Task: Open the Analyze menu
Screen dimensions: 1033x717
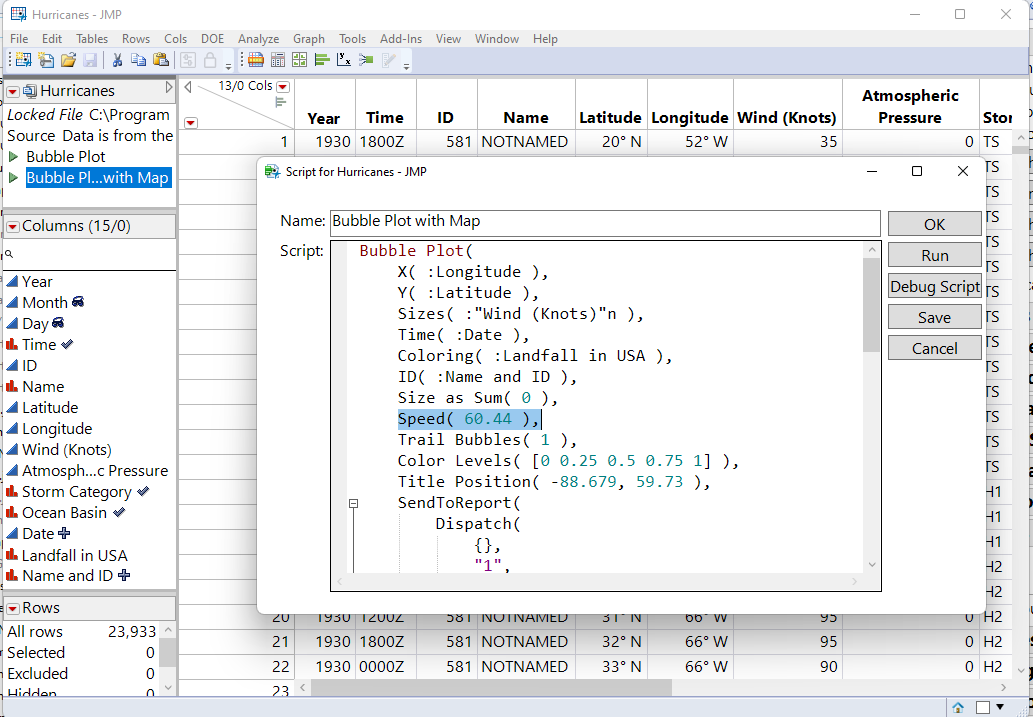Action: (258, 39)
